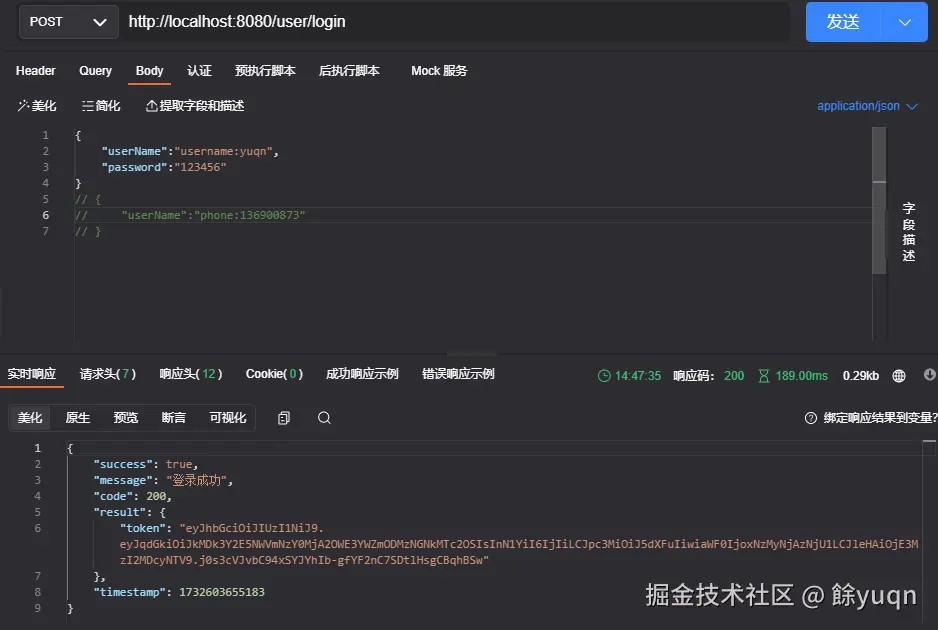
Task: Switch to the Query tab
Action: 95,71
